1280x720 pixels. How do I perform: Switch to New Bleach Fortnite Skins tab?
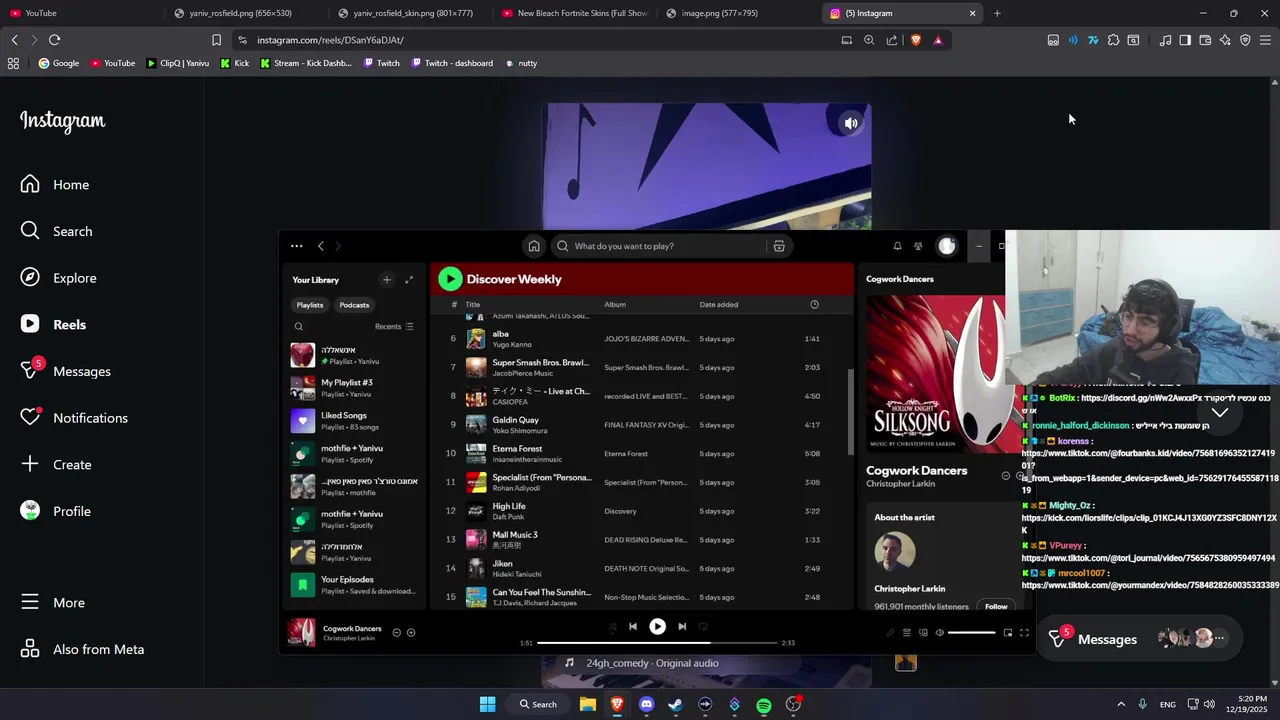point(574,13)
